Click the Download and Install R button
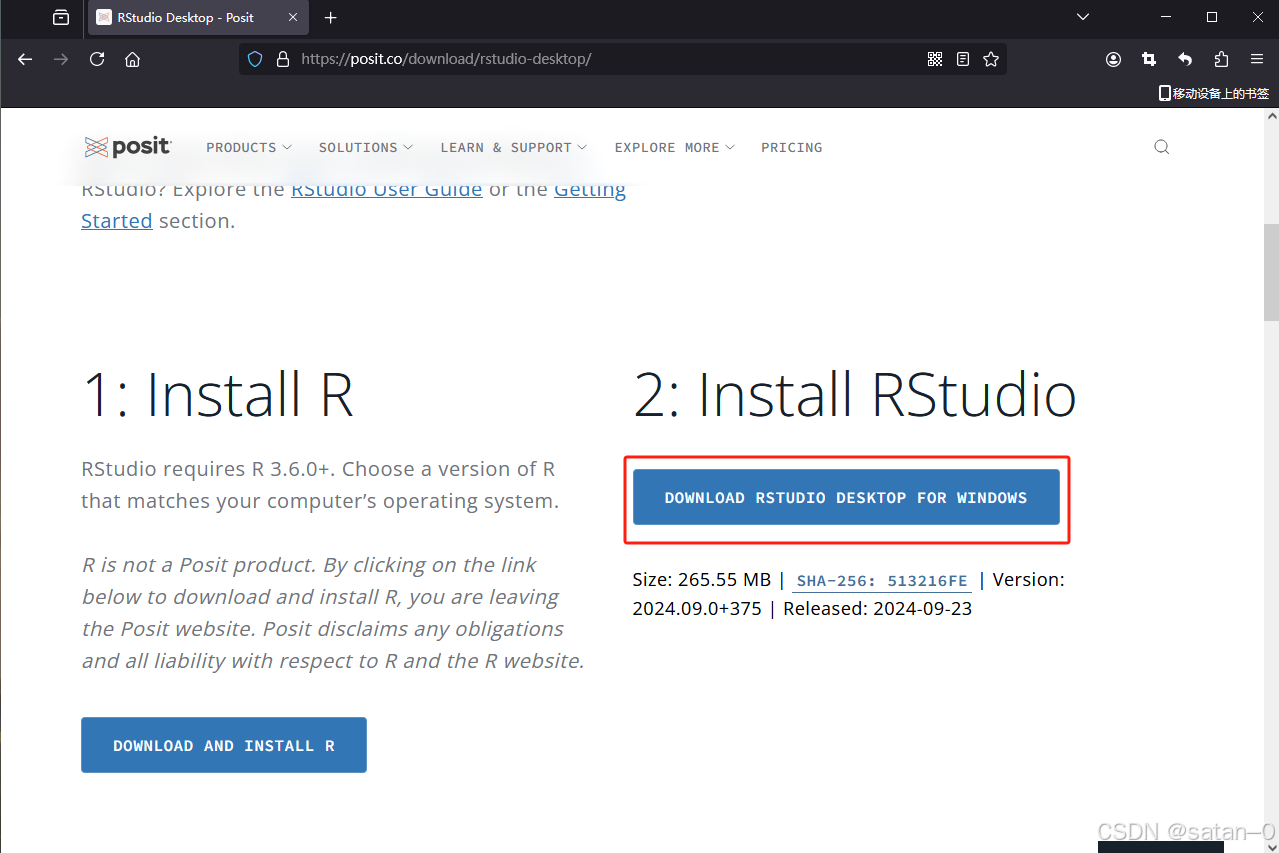The width and height of the screenshot is (1279, 853). click(x=224, y=745)
